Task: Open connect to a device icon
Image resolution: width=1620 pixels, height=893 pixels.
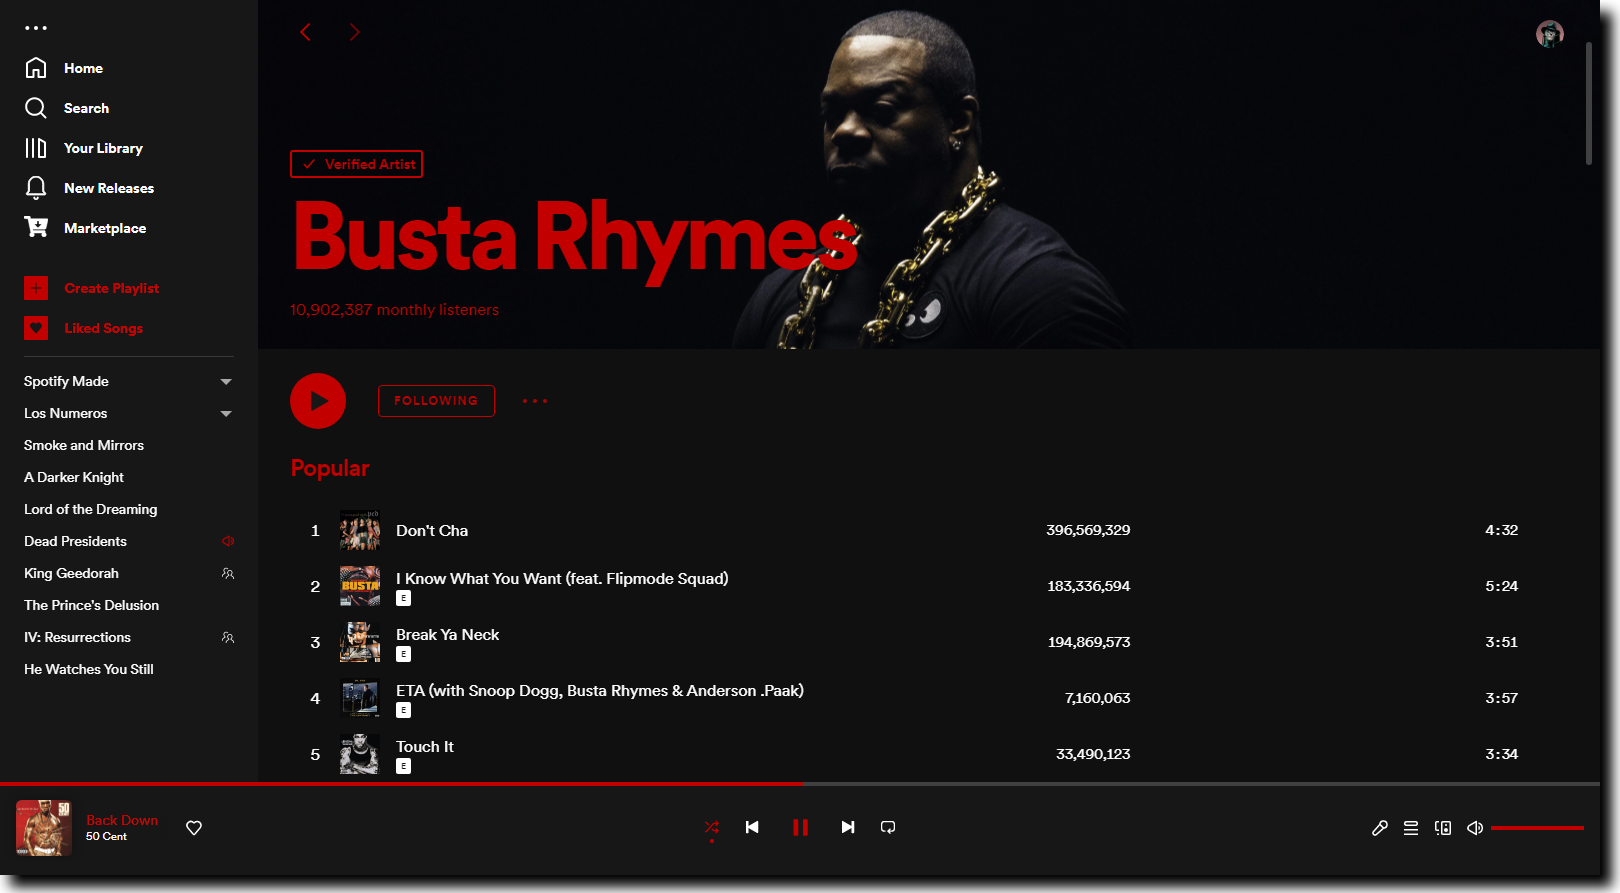Action: 1443,828
